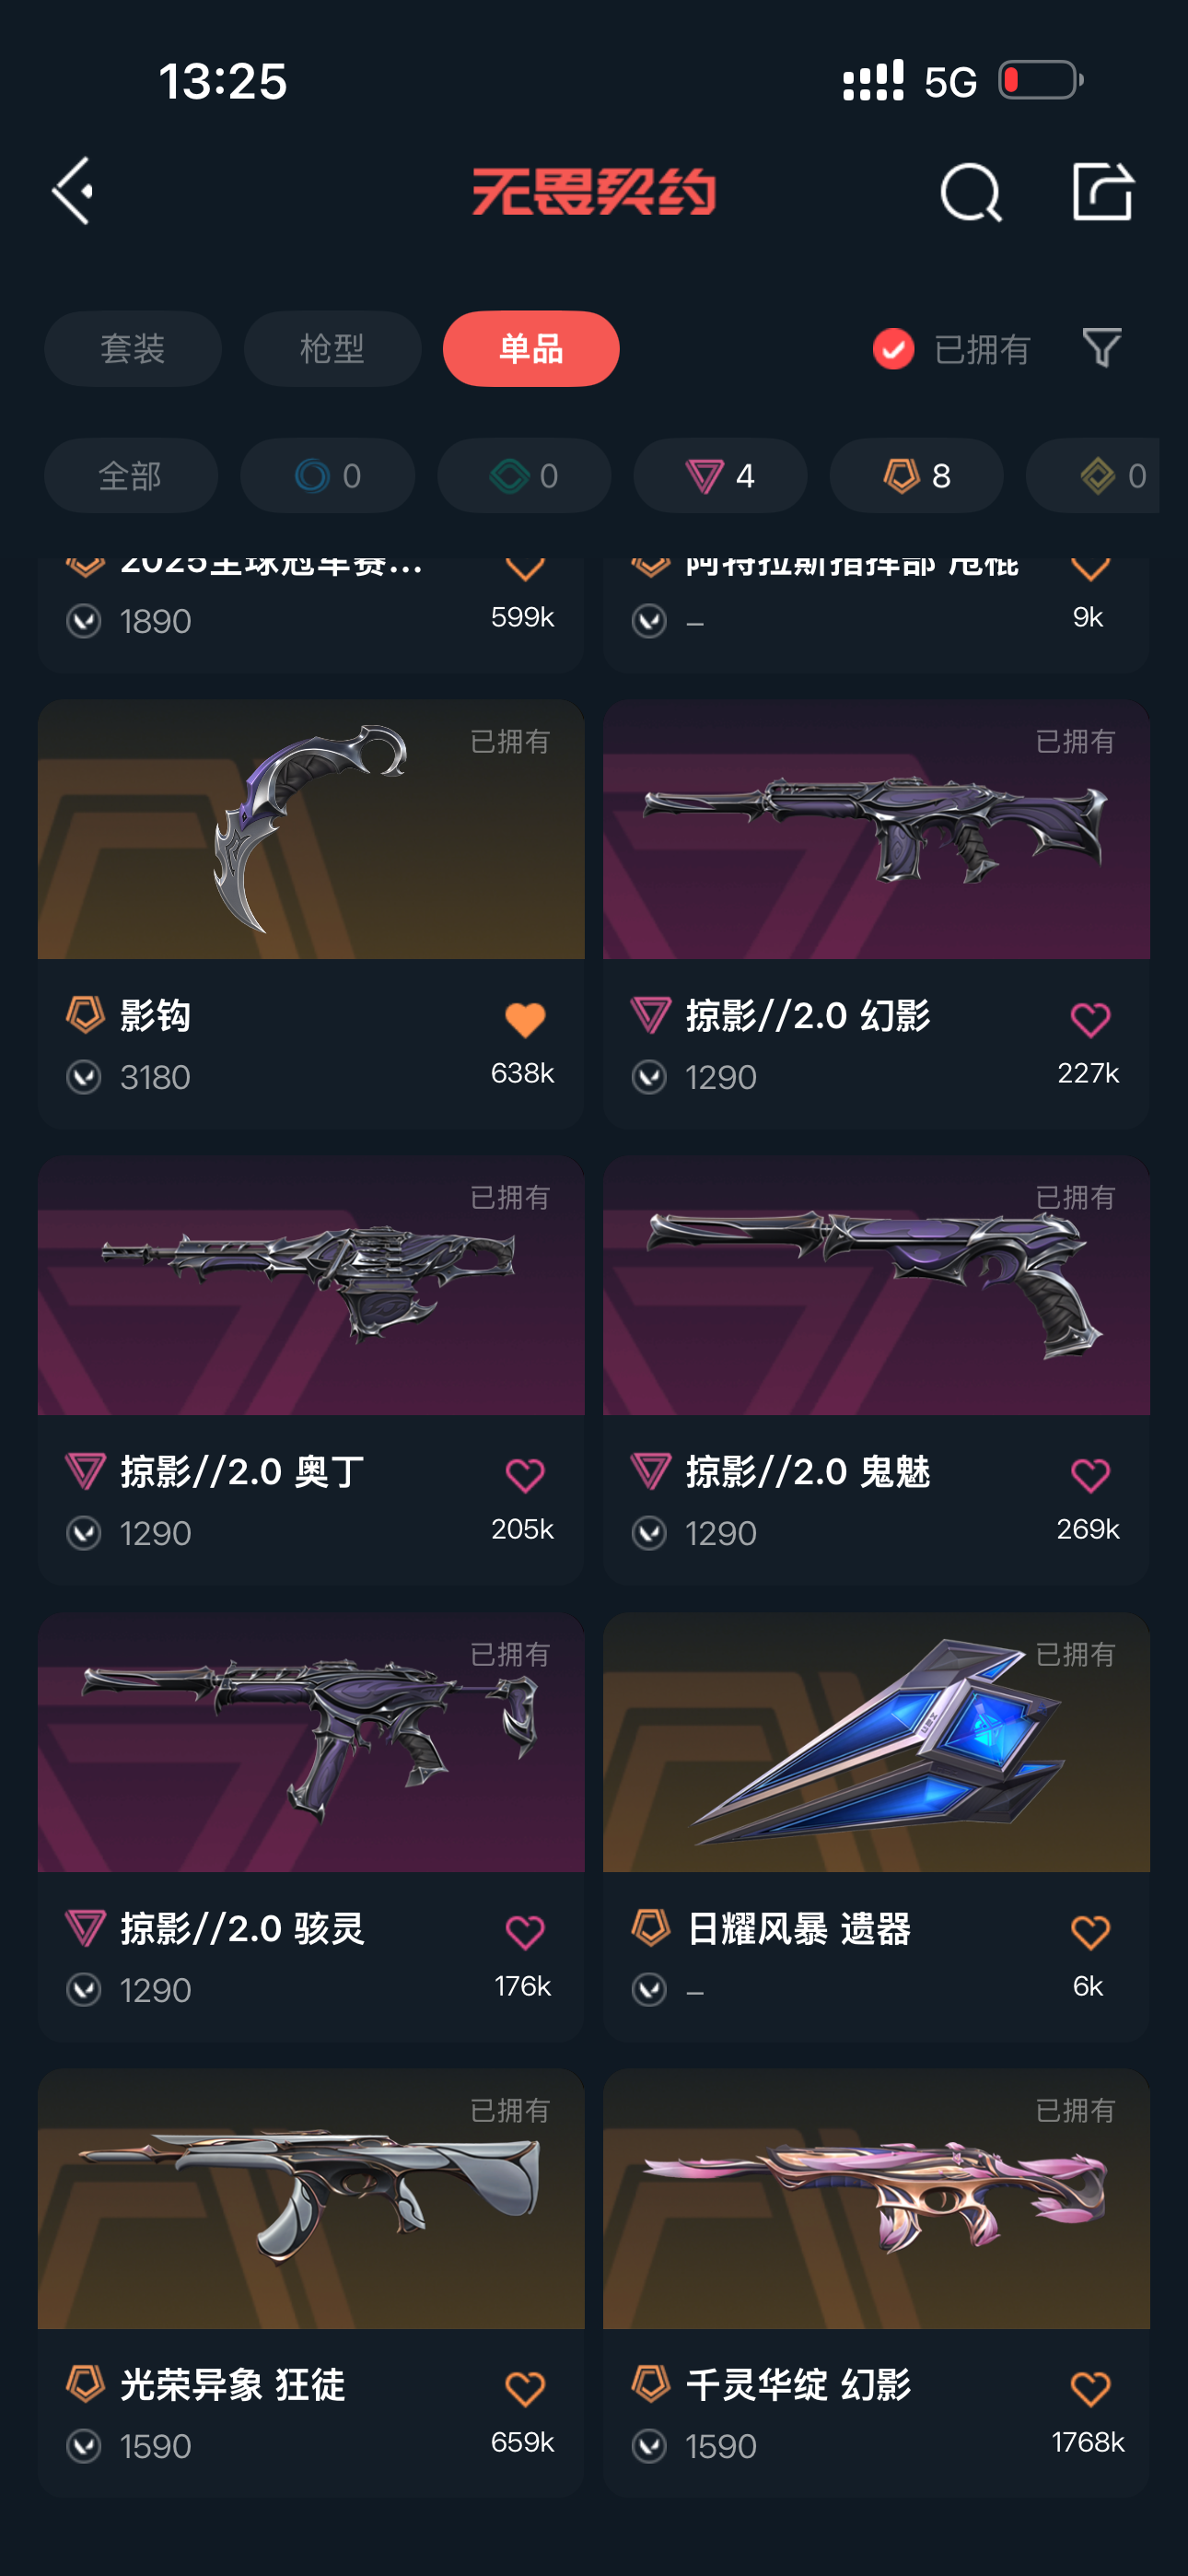Image resolution: width=1188 pixels, height=2576 pixels.
Task: Like the 日耀风暴 遗器 heart icon
Action: [x=1090, y=1932]
